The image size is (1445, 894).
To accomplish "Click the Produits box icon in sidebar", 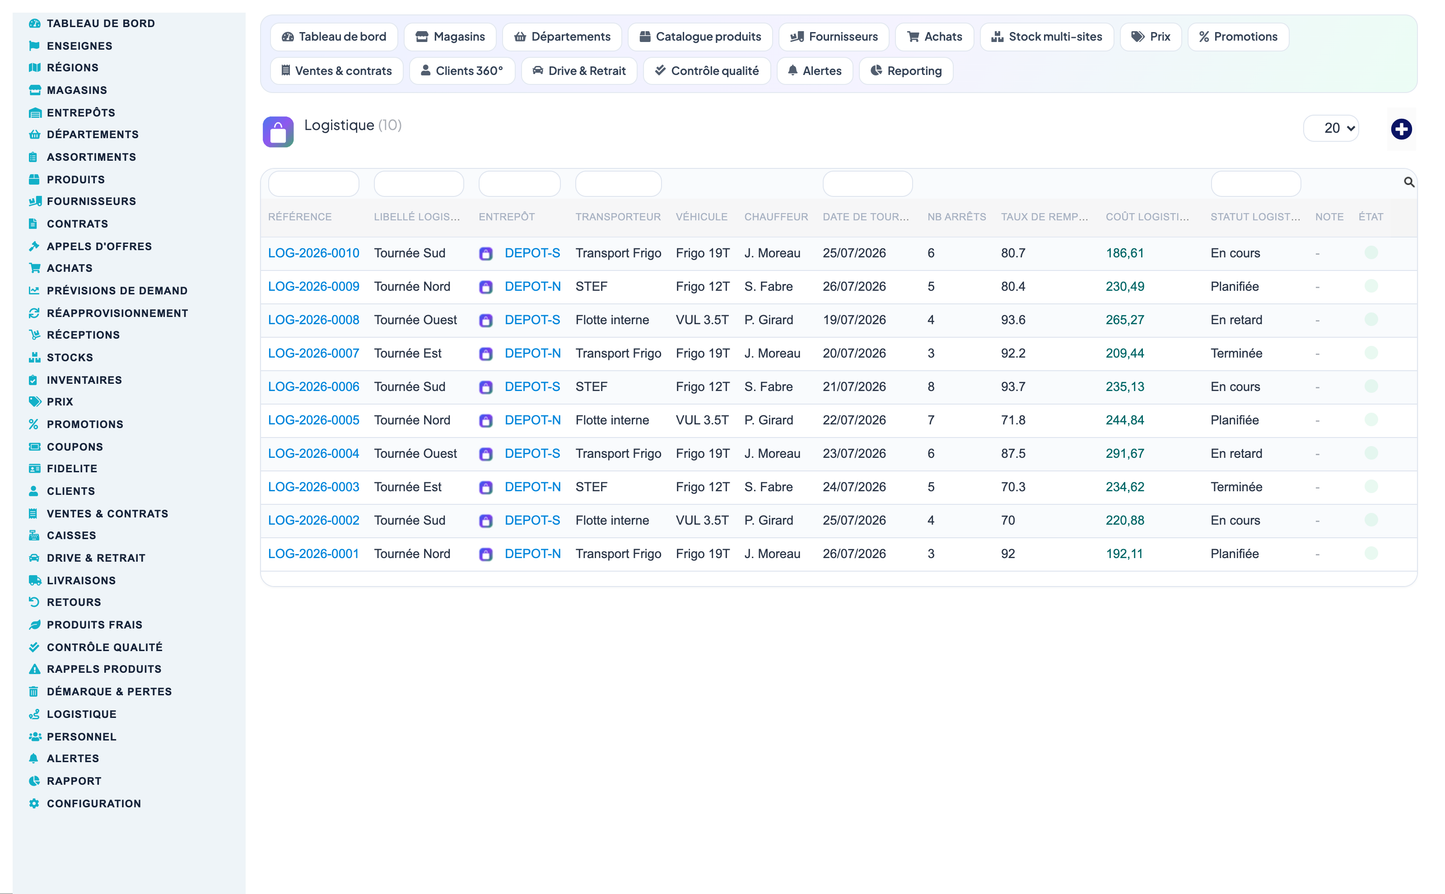I will (x=35, y=180).
